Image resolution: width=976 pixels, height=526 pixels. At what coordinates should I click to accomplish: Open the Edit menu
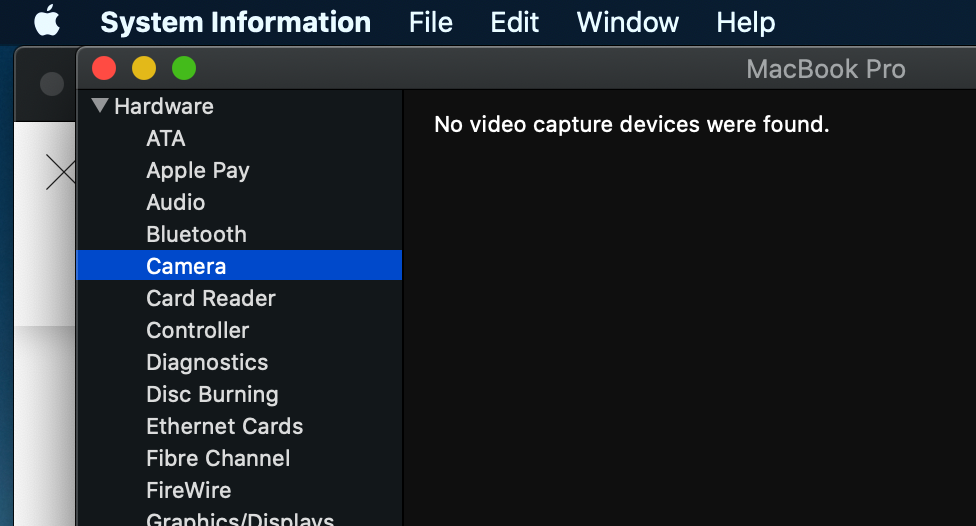(515, 22)
